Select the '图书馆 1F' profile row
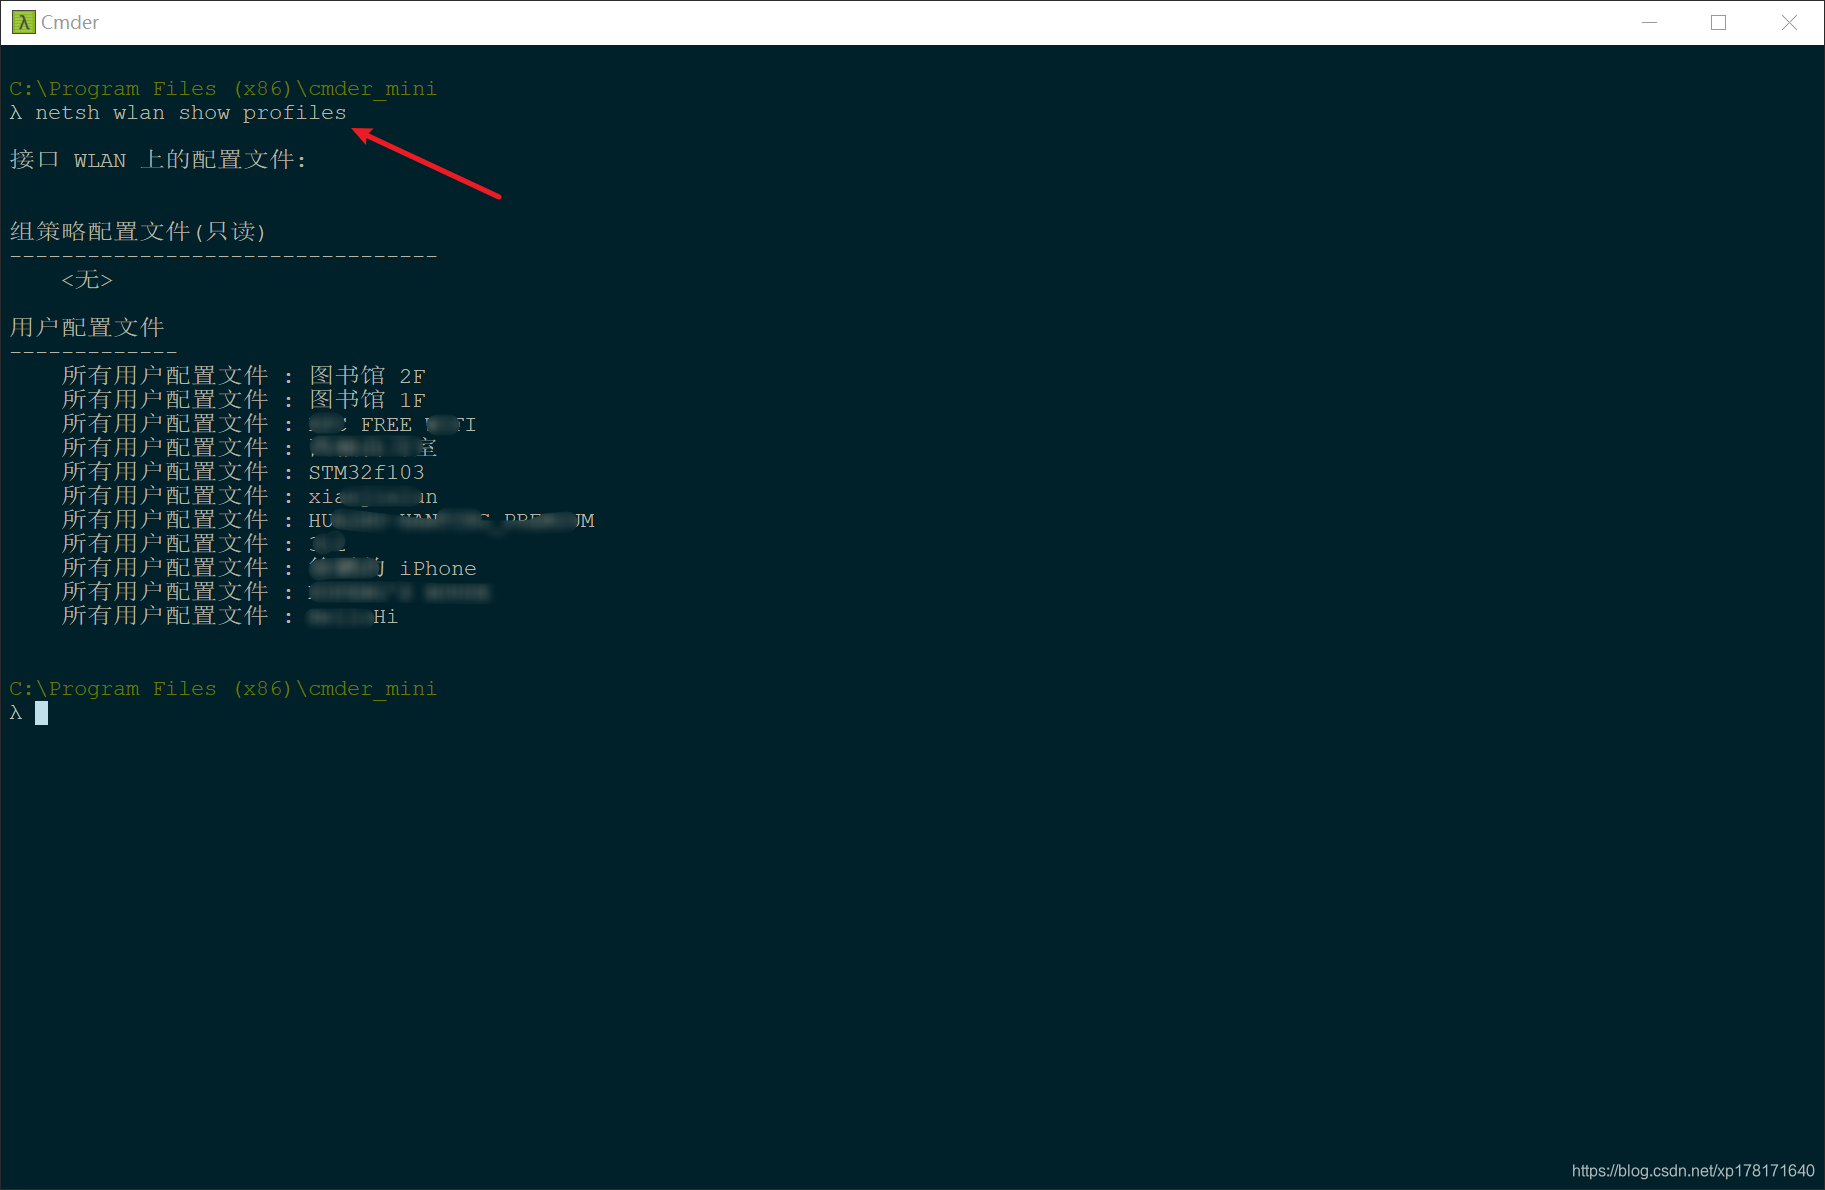This screenshot has width=1825, height=1190. click(244, 400)
